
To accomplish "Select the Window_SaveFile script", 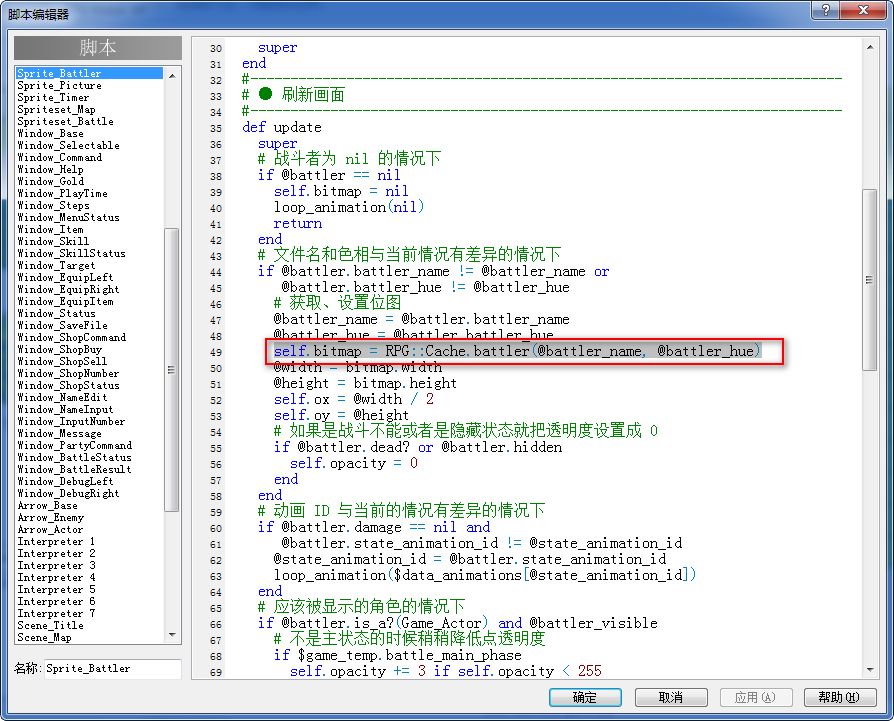I will tap(62, 325).
